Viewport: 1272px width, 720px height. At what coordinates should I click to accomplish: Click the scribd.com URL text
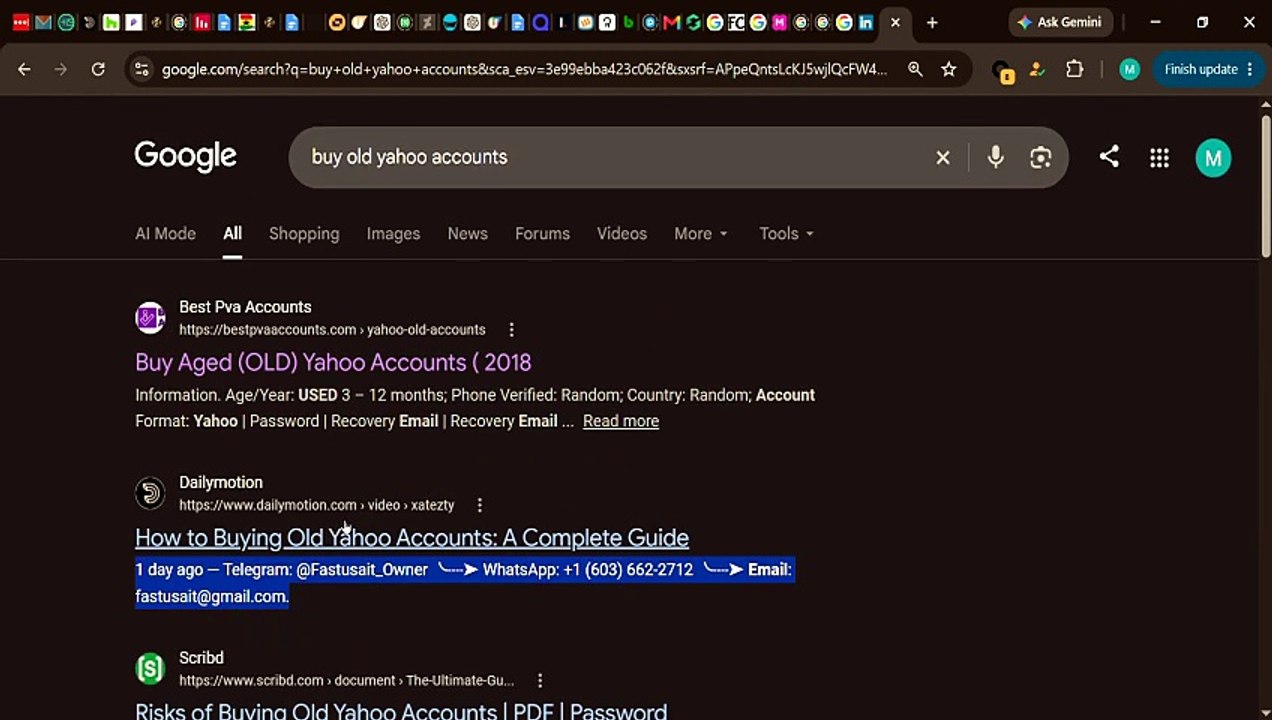point(346,680)
